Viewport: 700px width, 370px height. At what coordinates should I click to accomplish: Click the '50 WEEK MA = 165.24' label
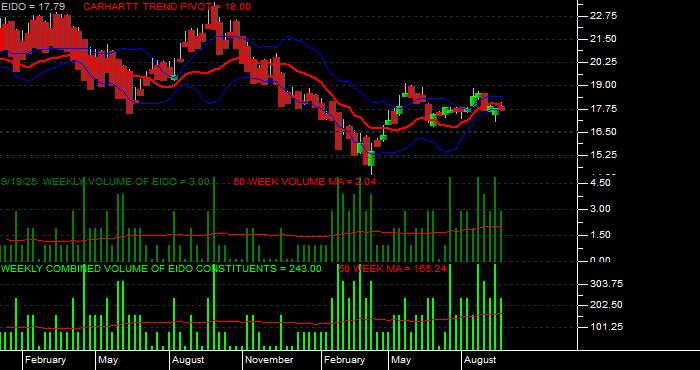(392, 269)
